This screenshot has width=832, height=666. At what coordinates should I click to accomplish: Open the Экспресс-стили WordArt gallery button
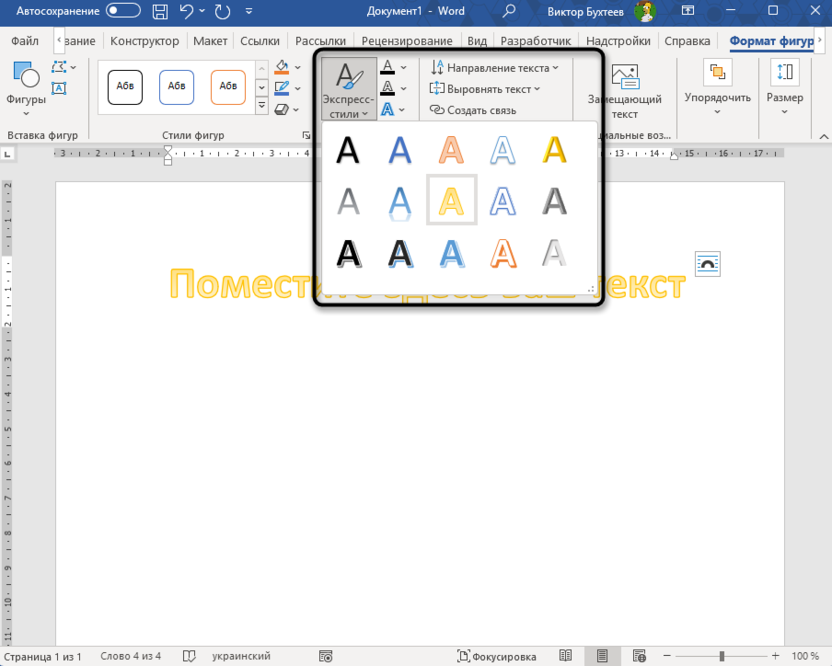pos(348,90)
